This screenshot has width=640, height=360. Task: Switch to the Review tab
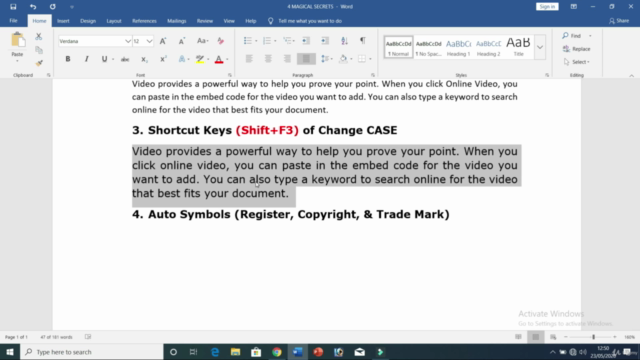pyautogui.click(x=205, y=21)
